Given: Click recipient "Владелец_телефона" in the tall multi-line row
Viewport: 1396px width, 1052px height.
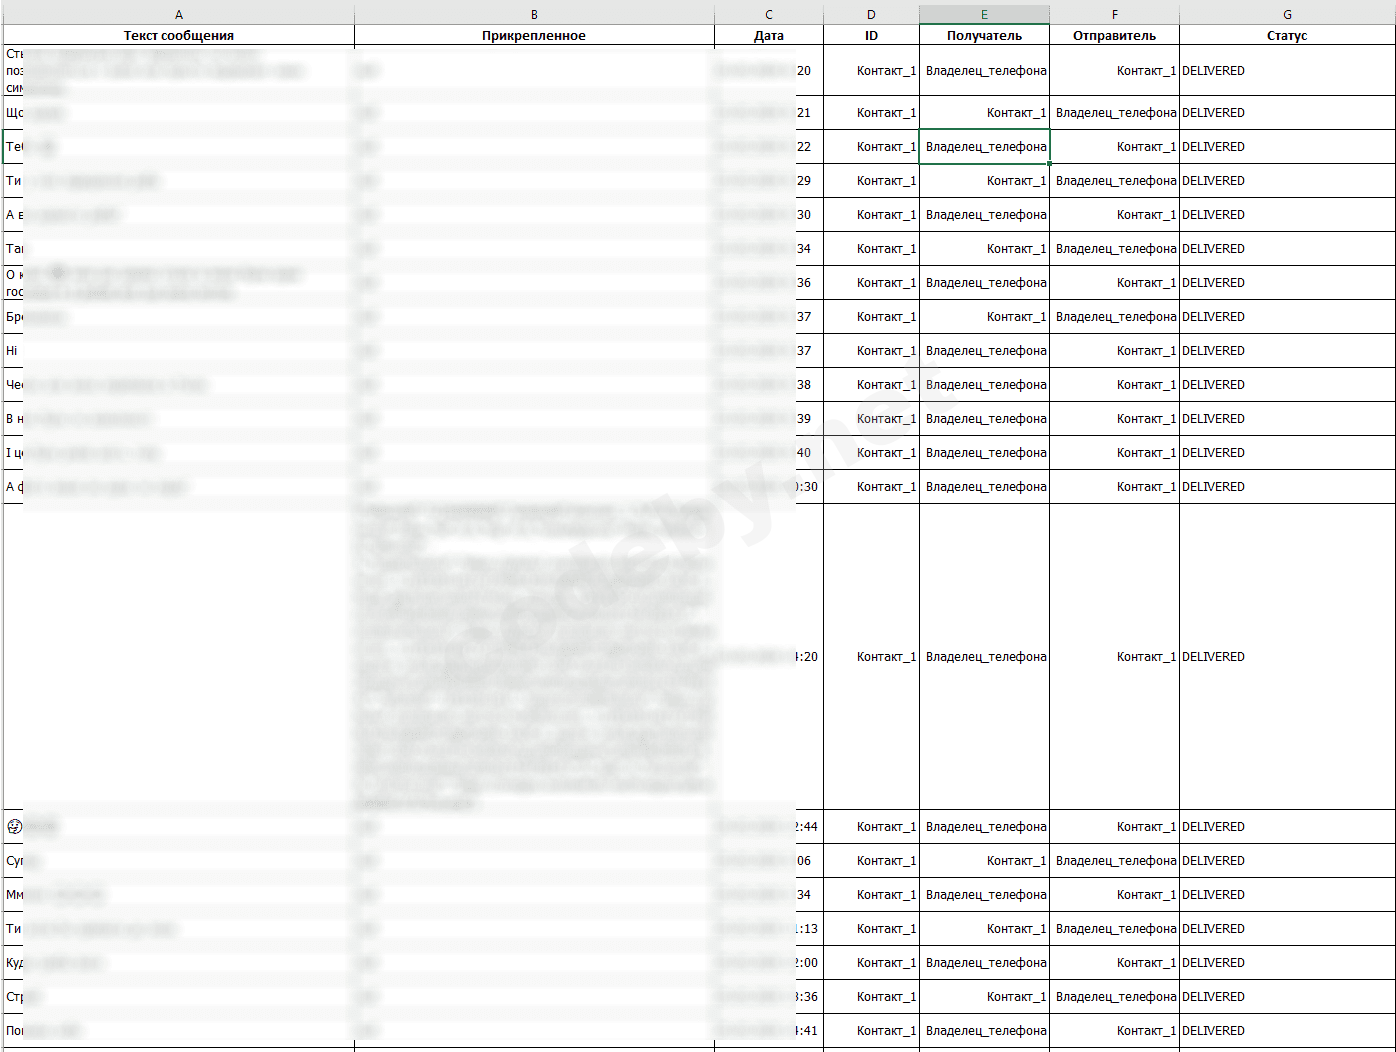Looking at the screenshot, I should click(x=986, y=657).
